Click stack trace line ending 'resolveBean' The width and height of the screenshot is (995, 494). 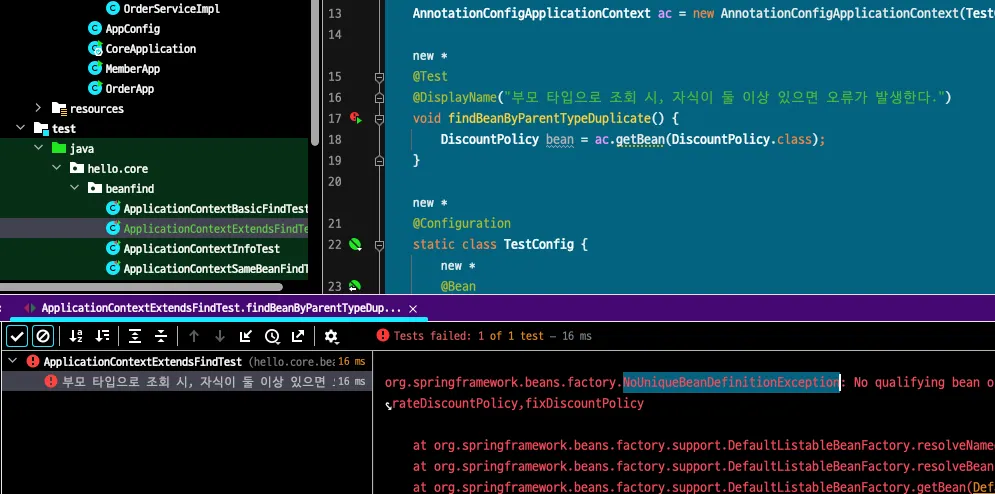[704, 466]
